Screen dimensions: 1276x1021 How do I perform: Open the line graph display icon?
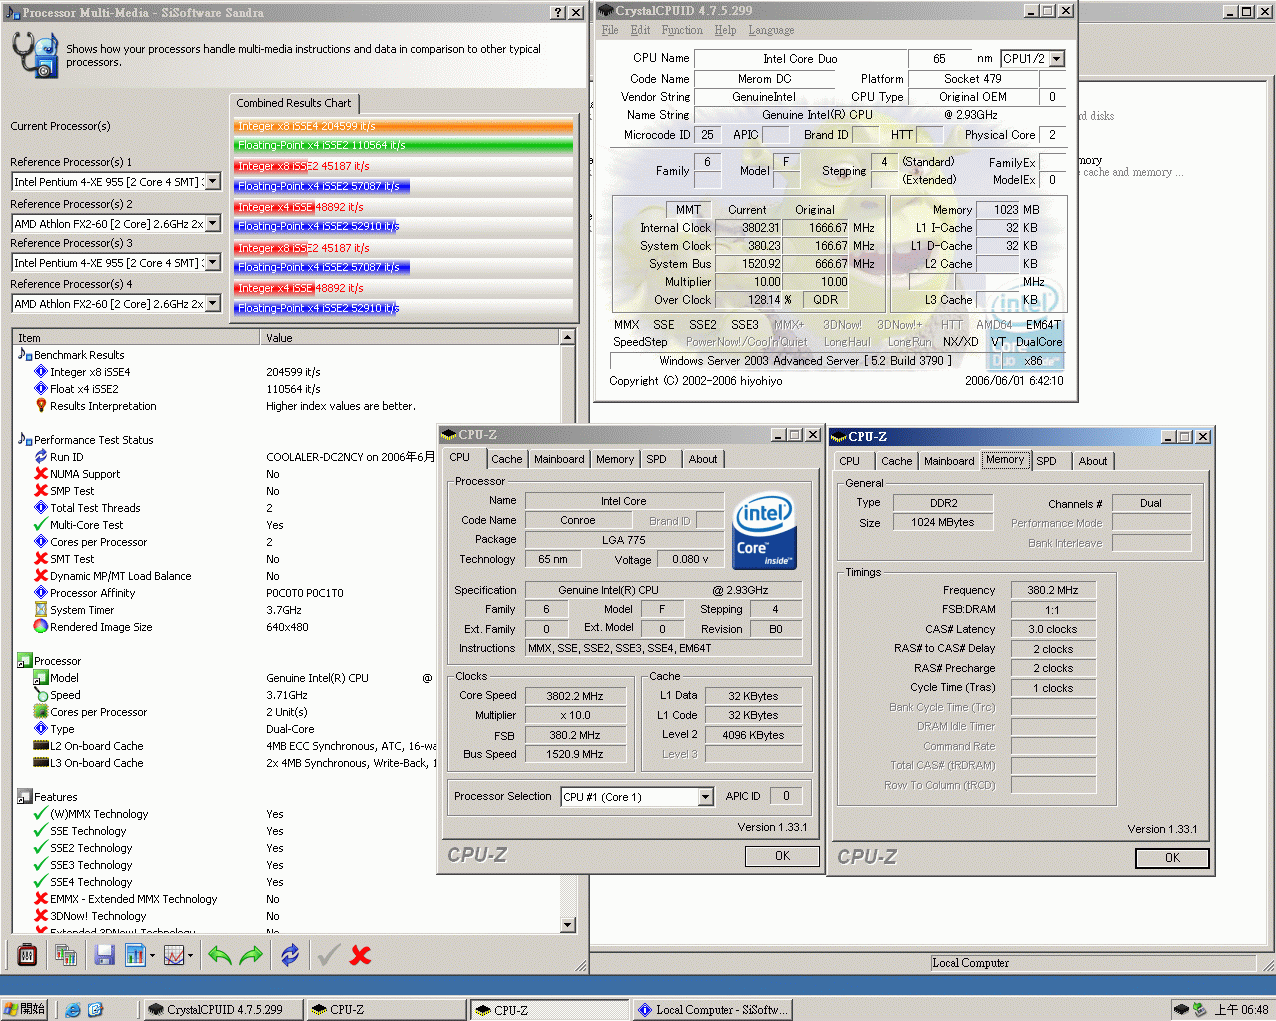[x=175, y=955]
